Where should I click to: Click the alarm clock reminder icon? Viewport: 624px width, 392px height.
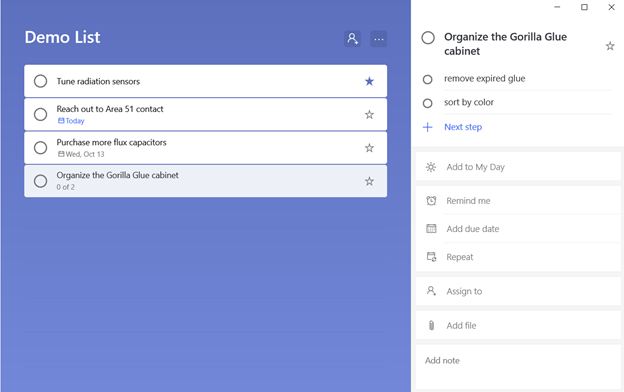(431, 201)
